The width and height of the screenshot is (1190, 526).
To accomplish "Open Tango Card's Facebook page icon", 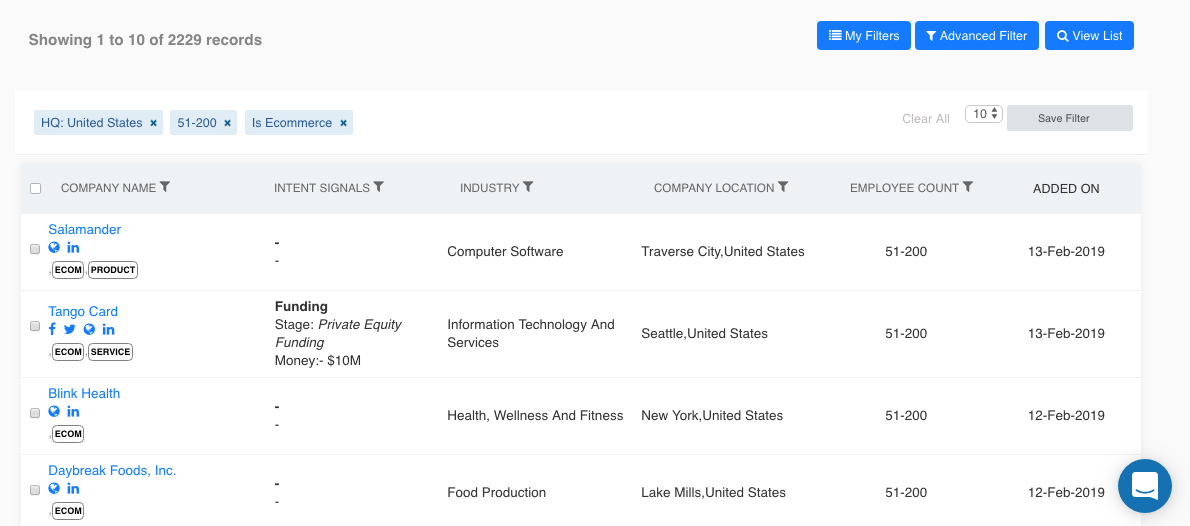I will (52, 329).
